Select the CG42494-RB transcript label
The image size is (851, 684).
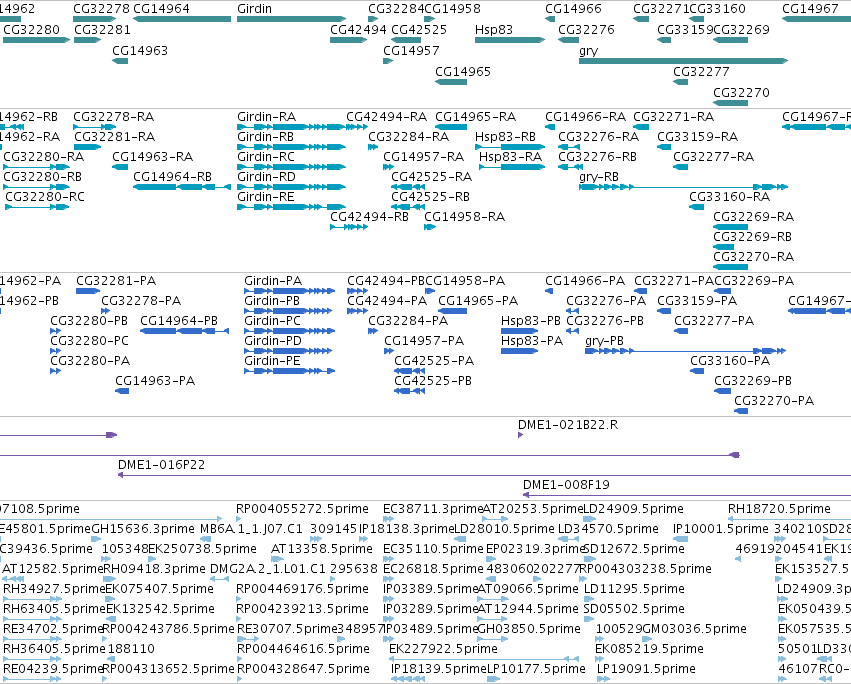click(x=370, y=217)
